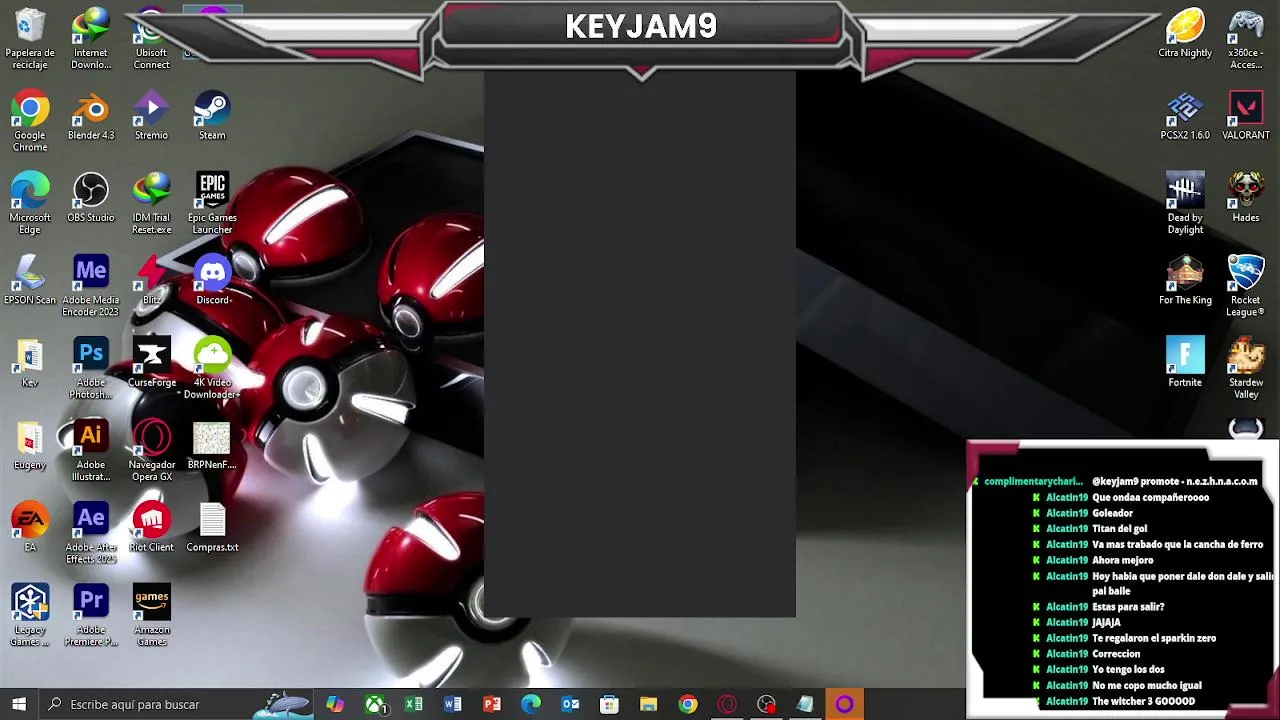Image resolution: width=1280 pixels, height=720 pixels.
Task: Open CurseForge desktop shortcut
Action: 151,362
